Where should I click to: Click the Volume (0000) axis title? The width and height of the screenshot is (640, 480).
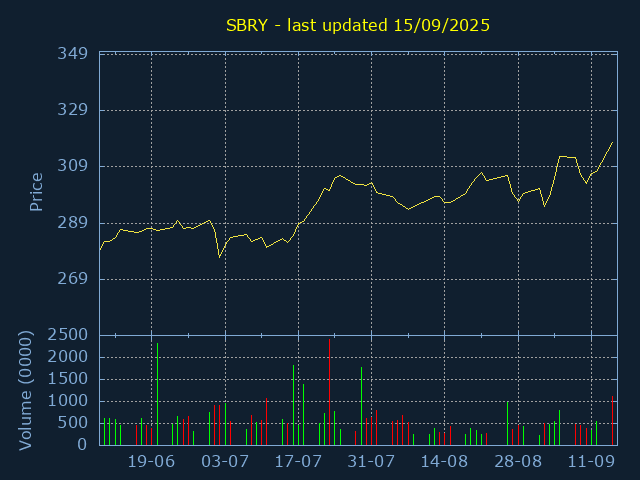coord(25,391)
